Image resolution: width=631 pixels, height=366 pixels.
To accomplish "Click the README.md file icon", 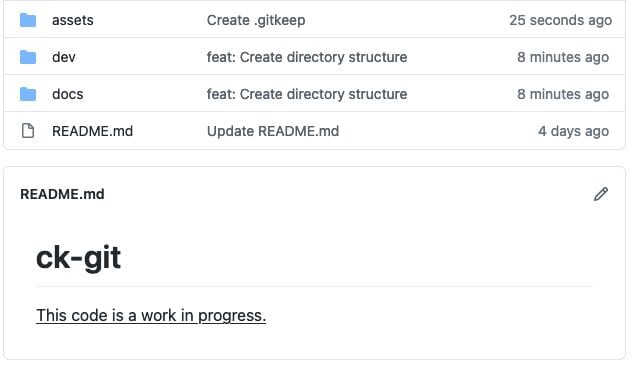I will pyautogui.click(x=28, y=131).
